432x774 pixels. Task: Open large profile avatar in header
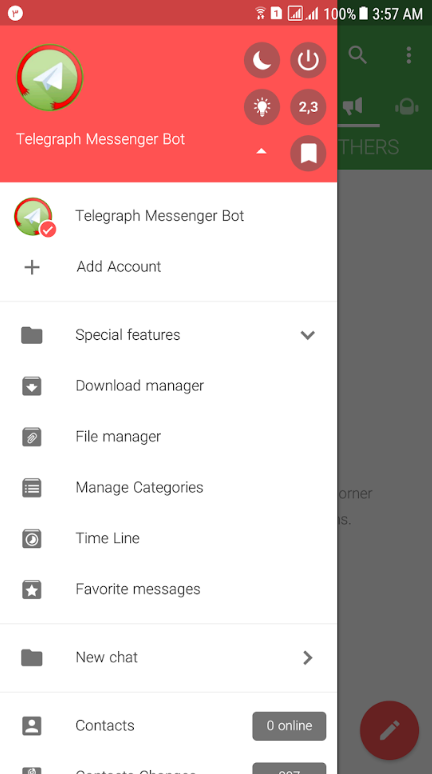tap(49, 77)
